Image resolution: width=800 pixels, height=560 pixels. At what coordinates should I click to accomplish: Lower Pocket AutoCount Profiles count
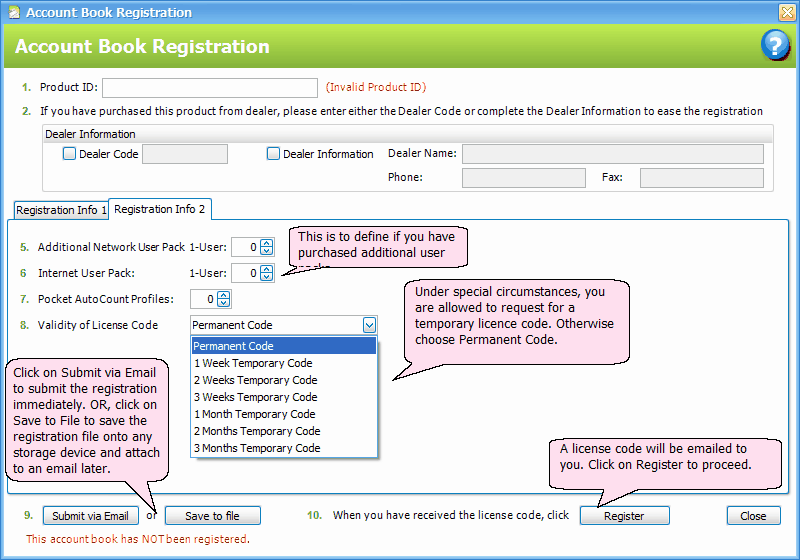coord(223,302)
